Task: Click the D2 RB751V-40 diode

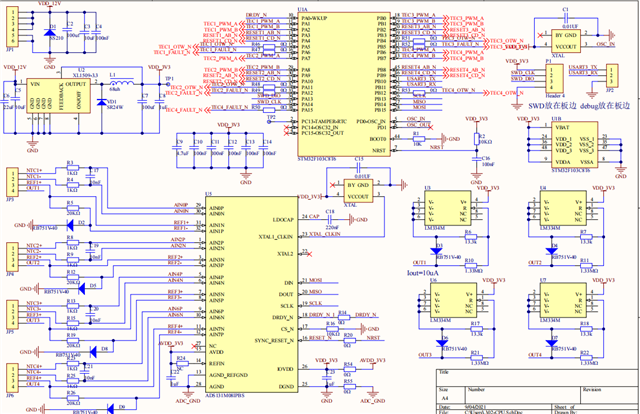Action: click(70, 225)
